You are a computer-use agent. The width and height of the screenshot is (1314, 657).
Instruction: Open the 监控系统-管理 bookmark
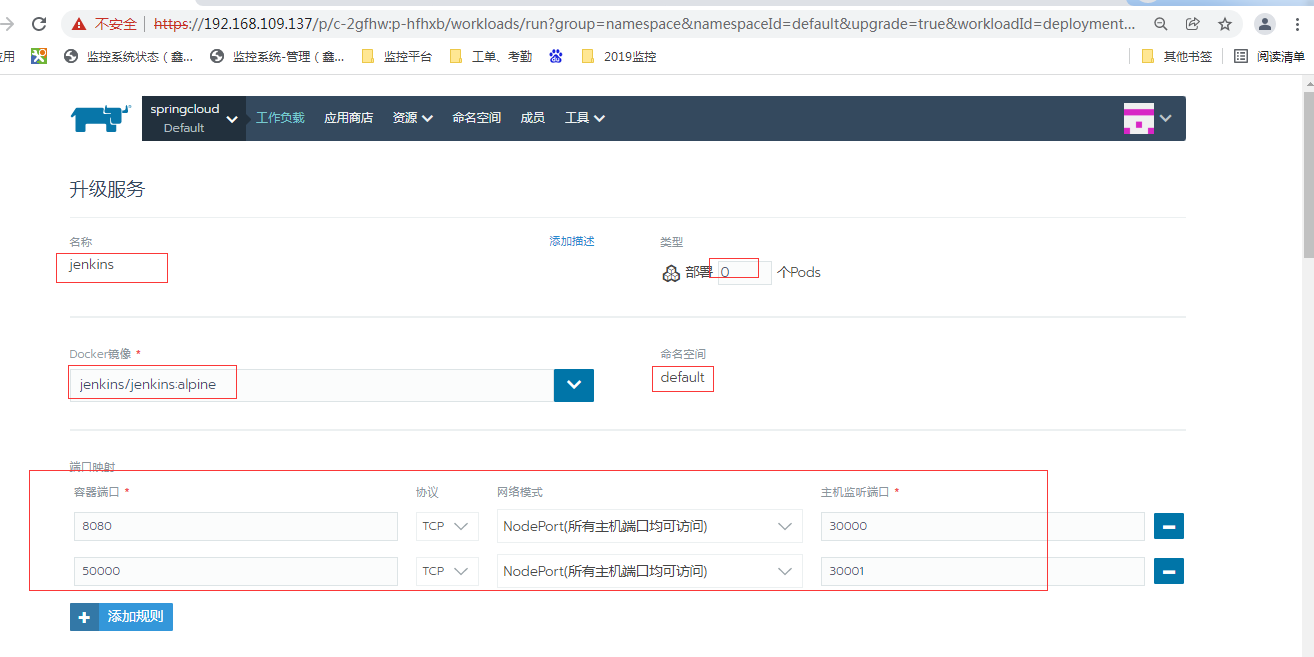[277, 57]
